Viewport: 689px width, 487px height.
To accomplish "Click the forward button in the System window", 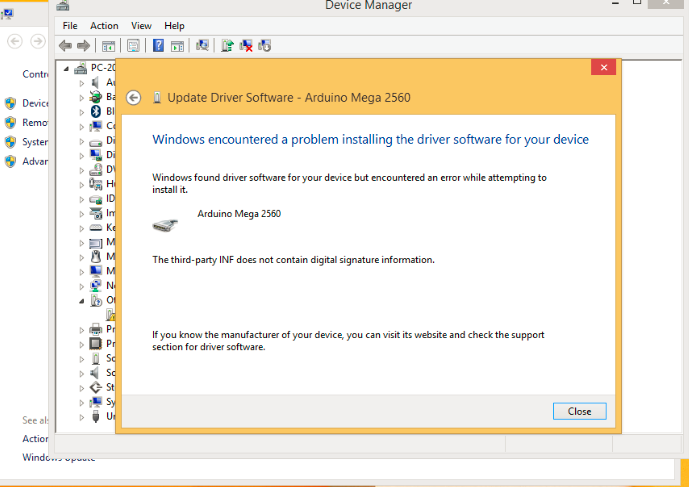I will tap(38, 42).
